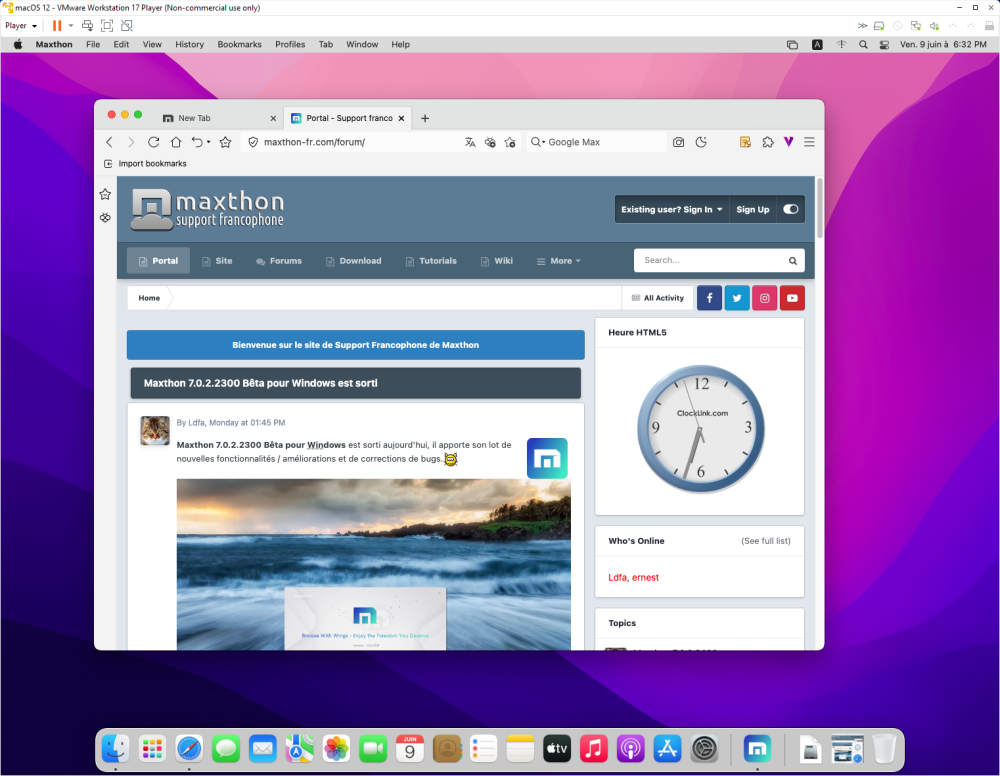Toggle night mode moon icon
The width and height of the screenshot is (1000, 776).
click(702, 142)
